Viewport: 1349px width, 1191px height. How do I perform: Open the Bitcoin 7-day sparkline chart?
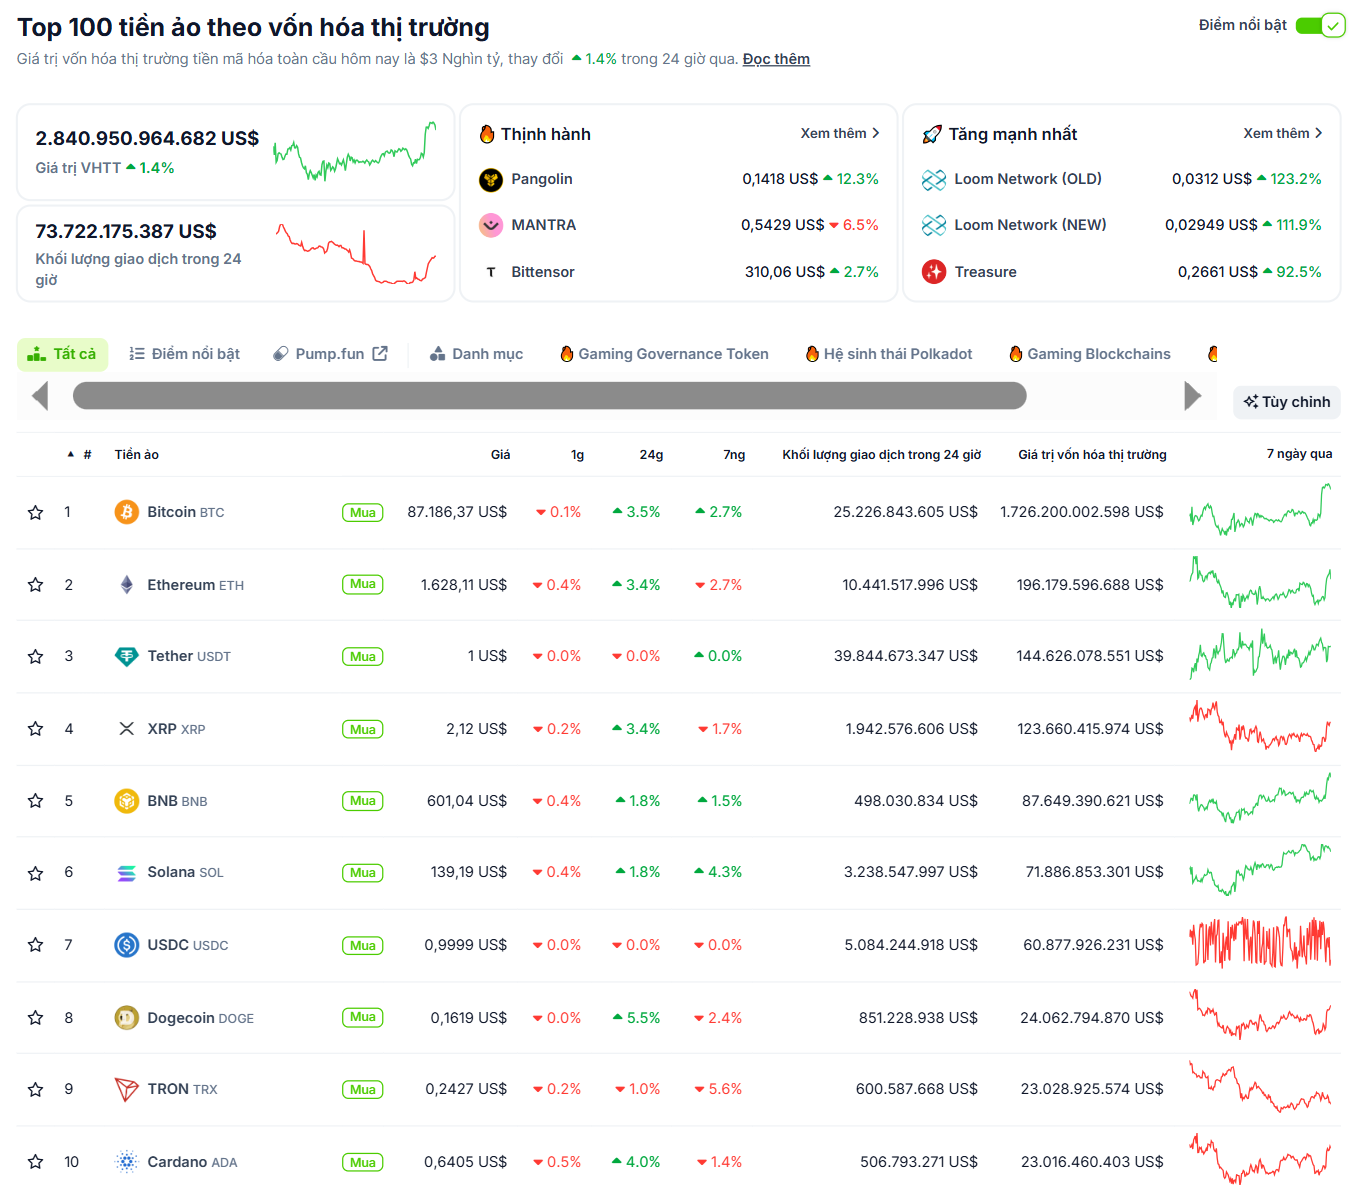[1260, 510]
